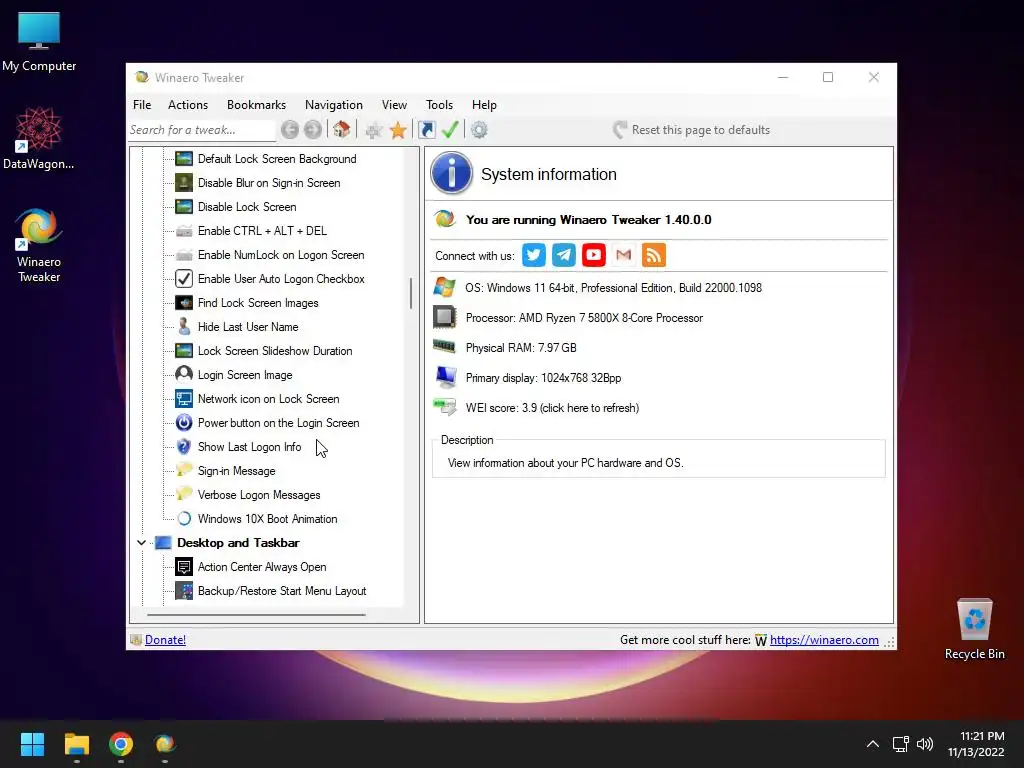
Task: Open the Gmail contact icon
Action: [x=624, y=255]
